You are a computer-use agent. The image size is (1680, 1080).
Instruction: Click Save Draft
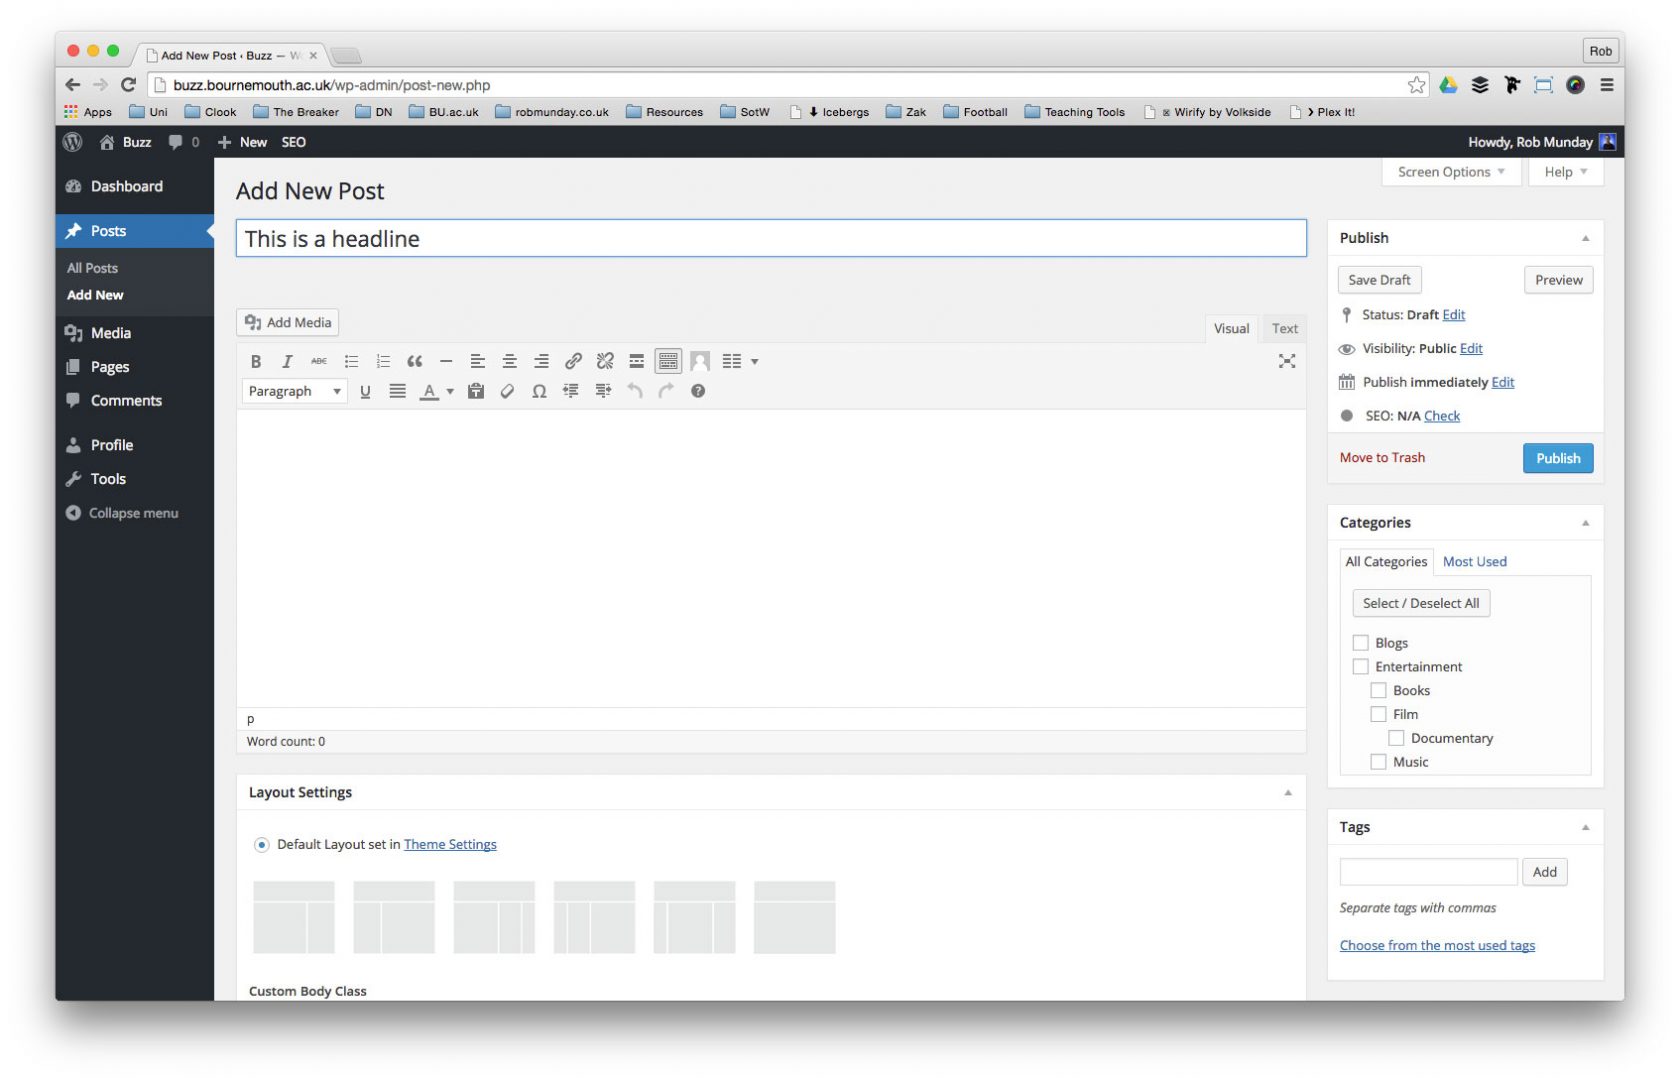(x=1379, y=280)
